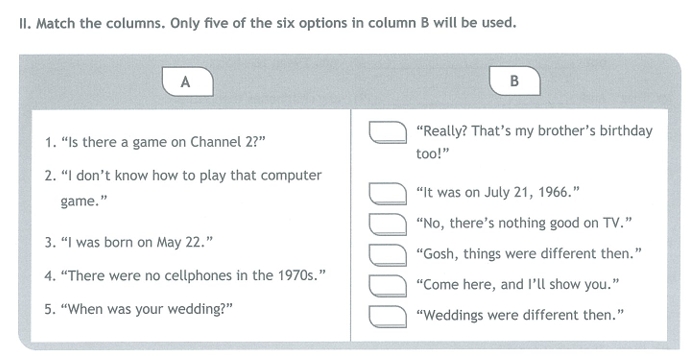Select the text "Gosh, things were different then."
Screen dimensions: 696x360
[x=529, y=254]
